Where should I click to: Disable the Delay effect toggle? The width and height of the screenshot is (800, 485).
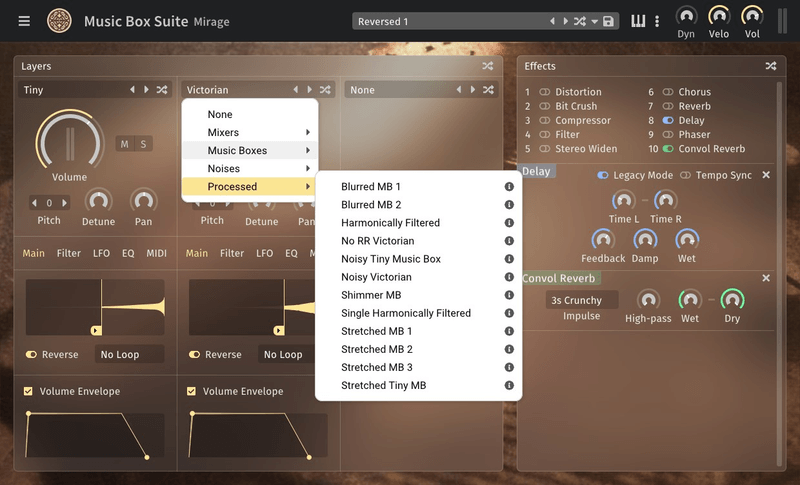click(x=668, y=120)
